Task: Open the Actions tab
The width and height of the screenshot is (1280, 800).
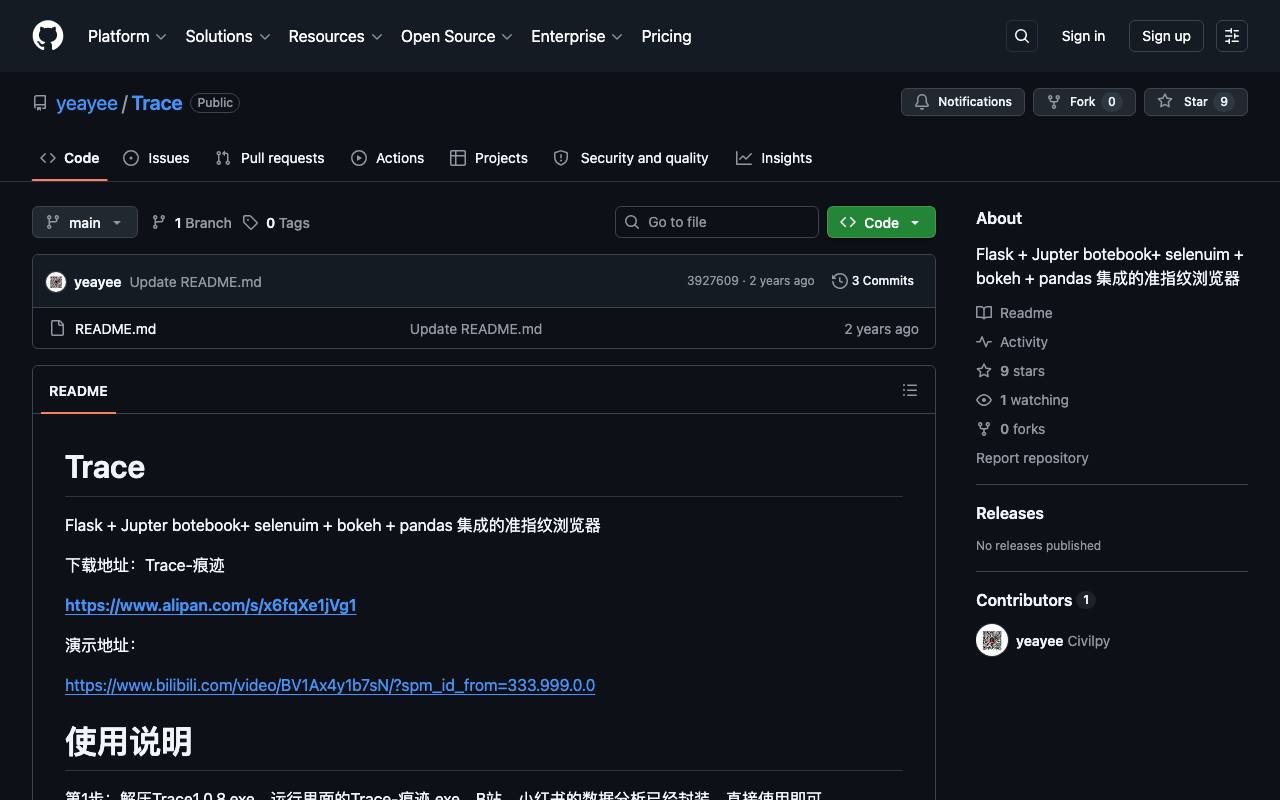Action: (388, 158)
